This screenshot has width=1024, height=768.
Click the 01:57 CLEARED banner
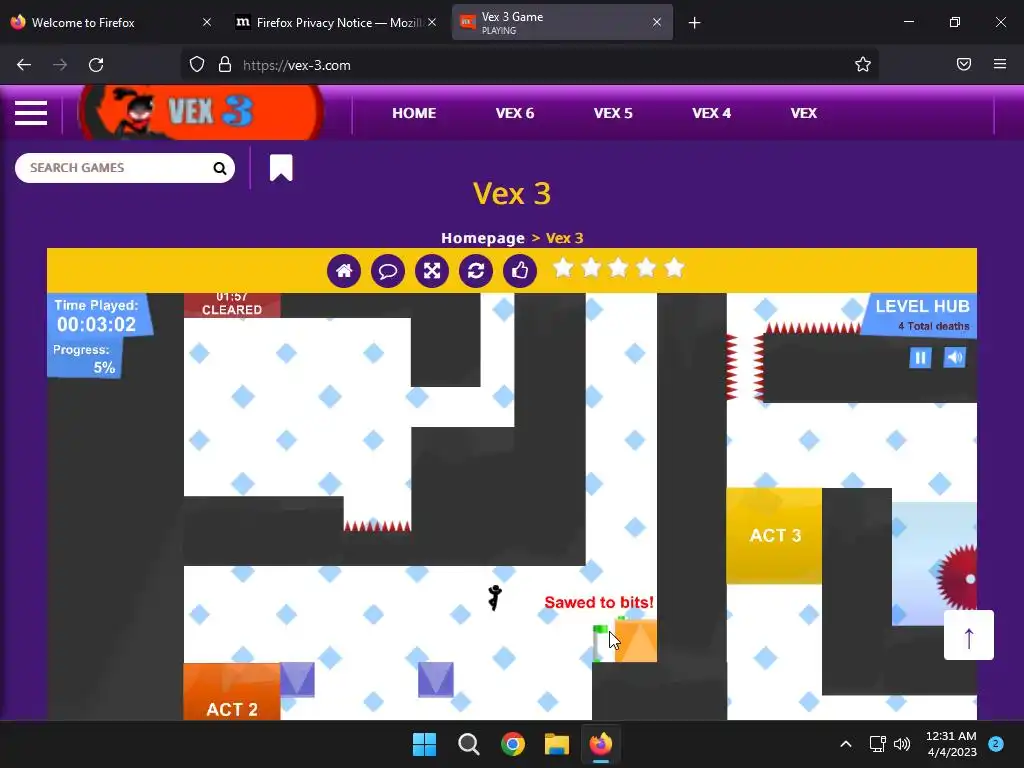(x=232, y=304)
